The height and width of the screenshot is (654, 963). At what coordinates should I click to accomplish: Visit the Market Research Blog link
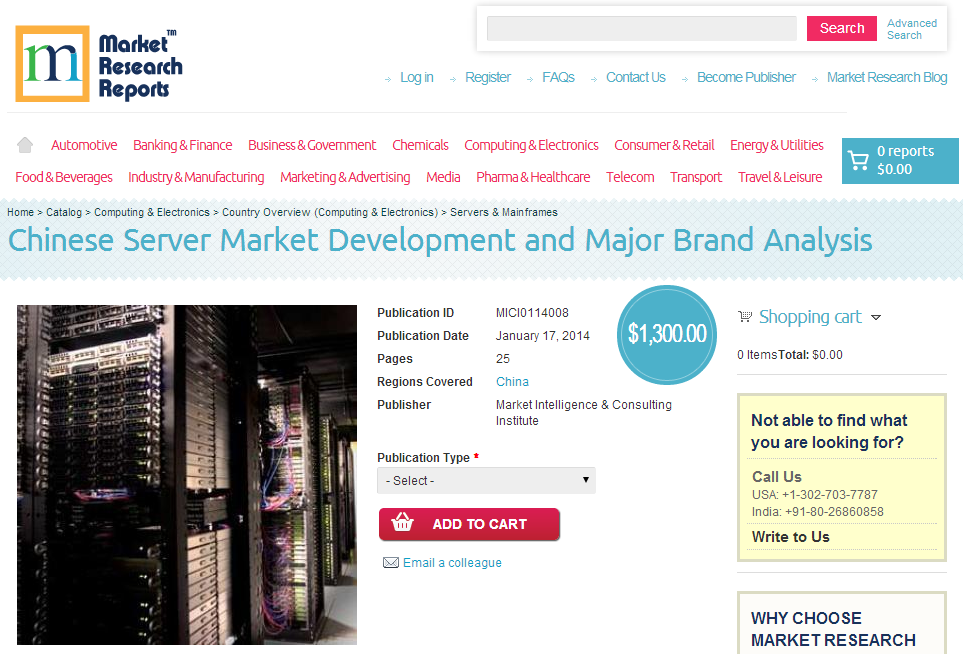pos(887,77)
